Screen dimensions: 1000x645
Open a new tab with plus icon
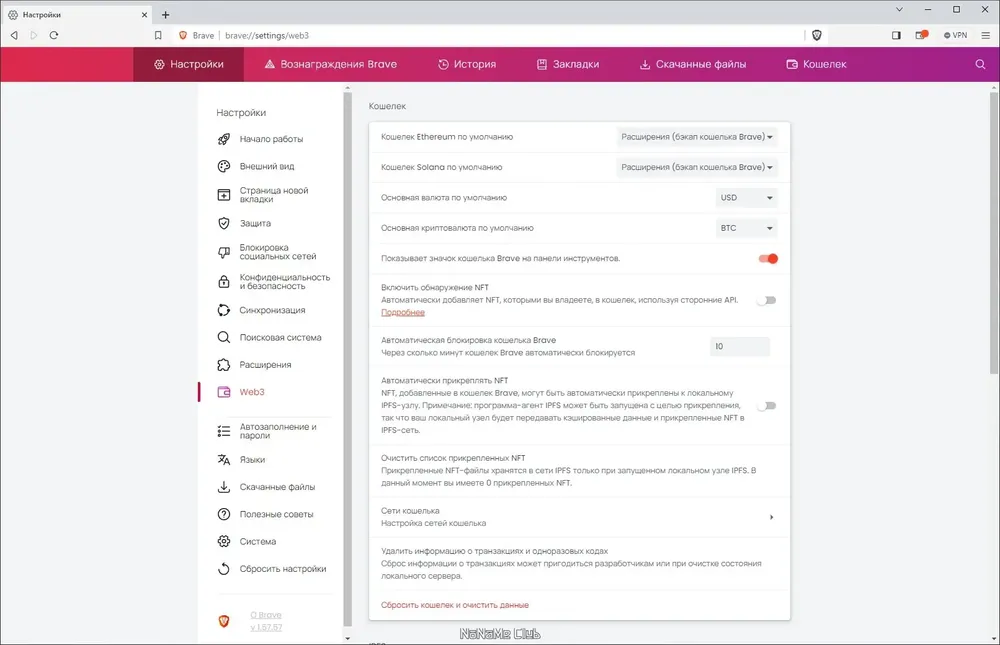point(166,14)
